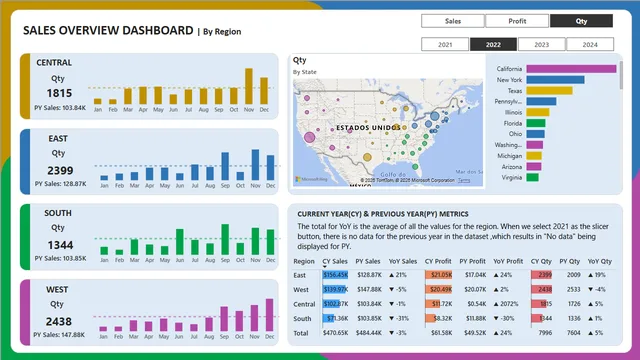Sort by the CY Sales column header

(335, 261)
